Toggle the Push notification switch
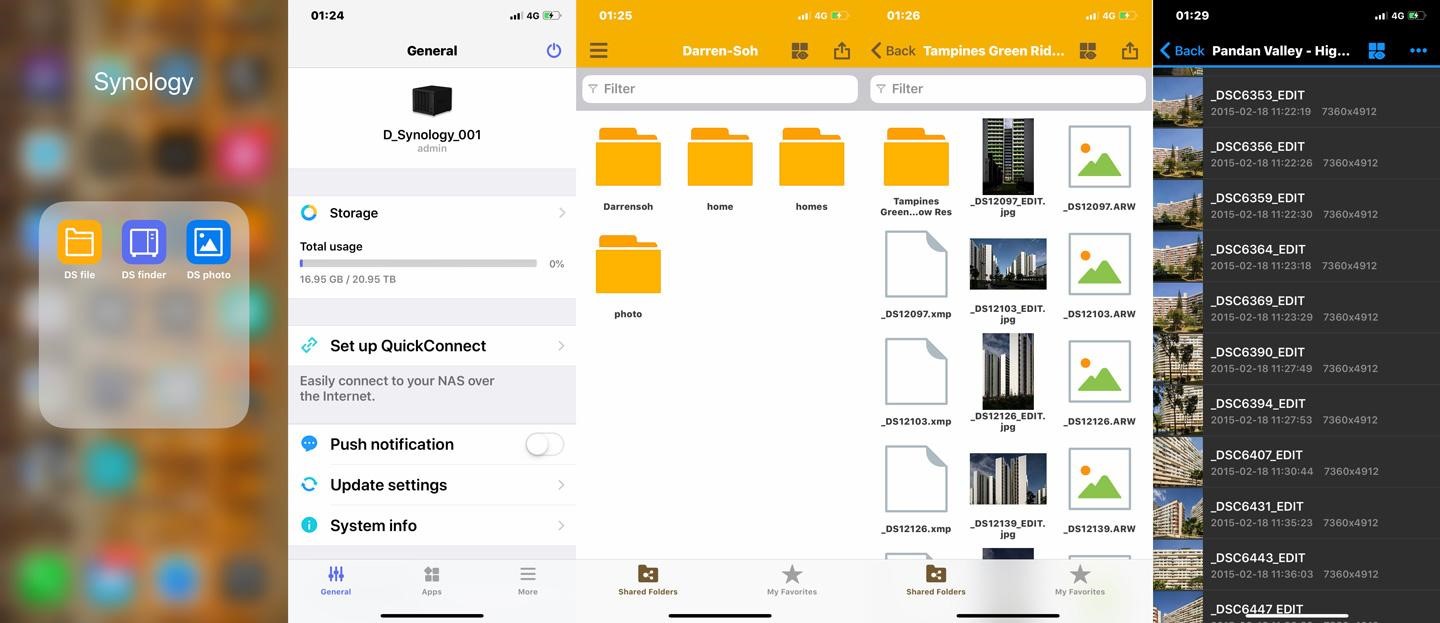The height and width of the screenshot is (623, 1440). tap(545, 444)
